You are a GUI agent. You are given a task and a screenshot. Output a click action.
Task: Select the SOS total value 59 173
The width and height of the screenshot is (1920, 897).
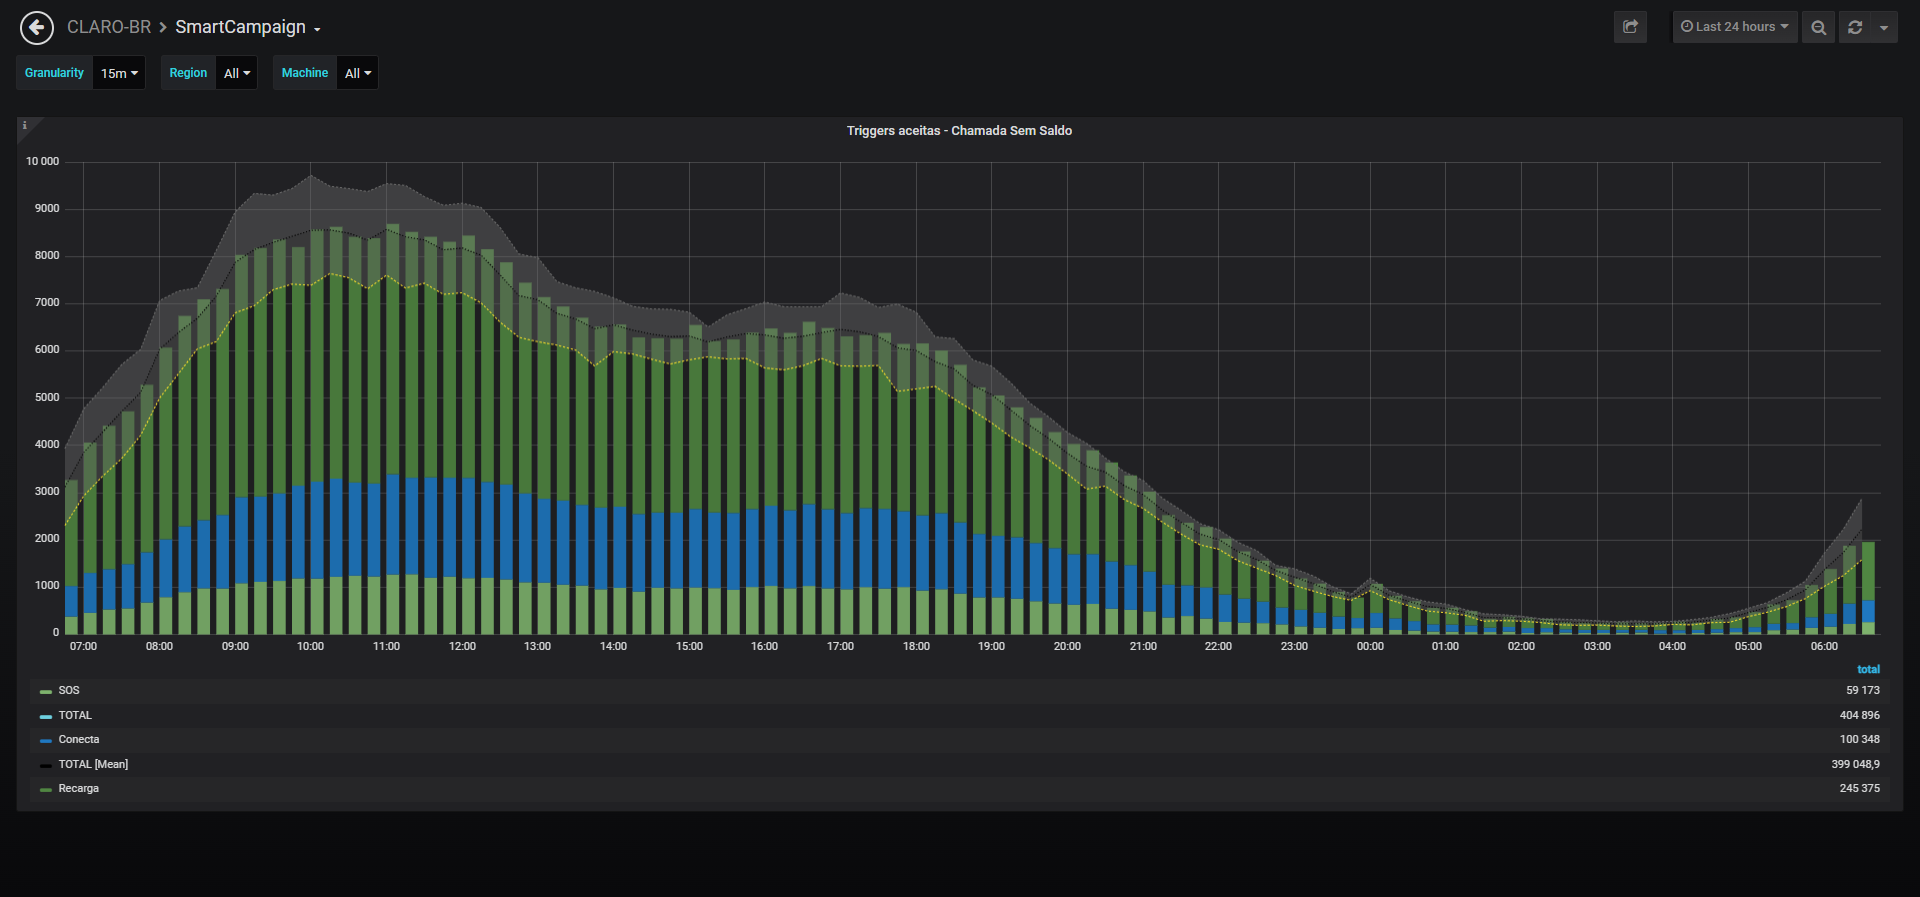coord(1863,691)
